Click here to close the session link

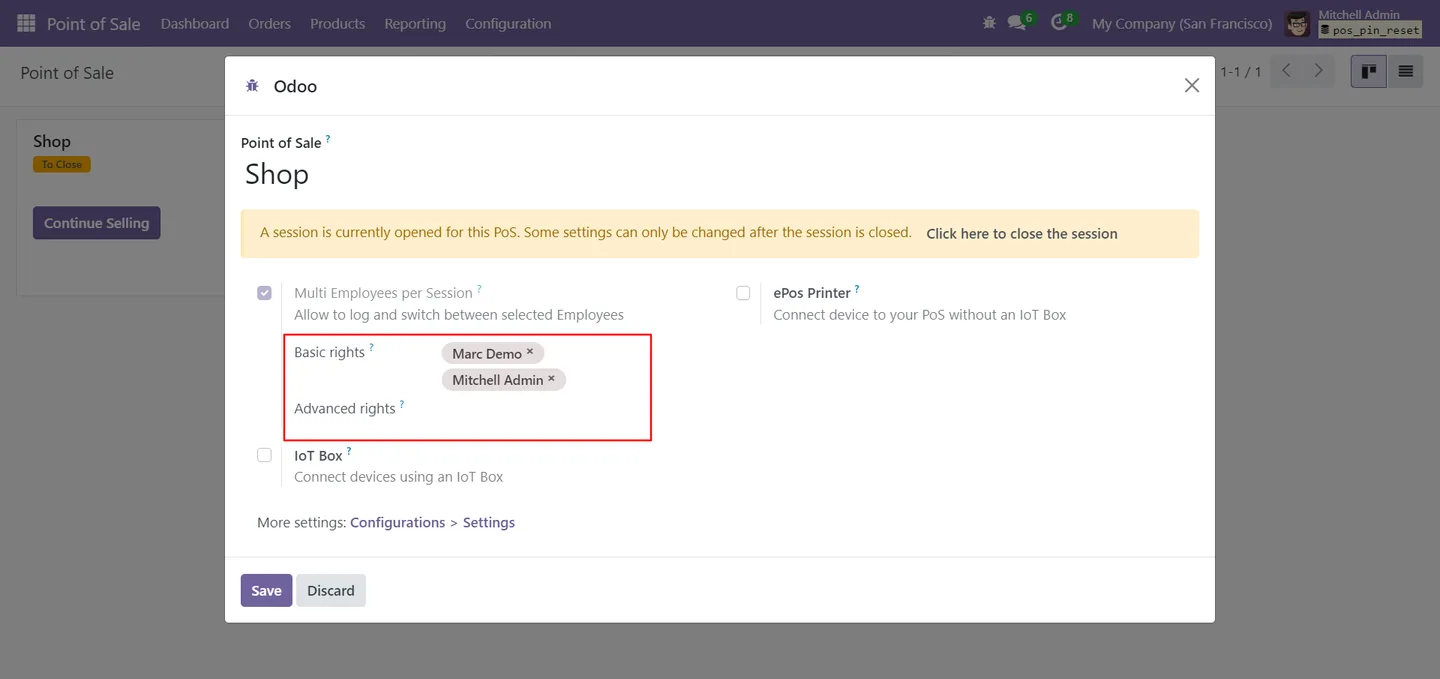pos(1022,233)
